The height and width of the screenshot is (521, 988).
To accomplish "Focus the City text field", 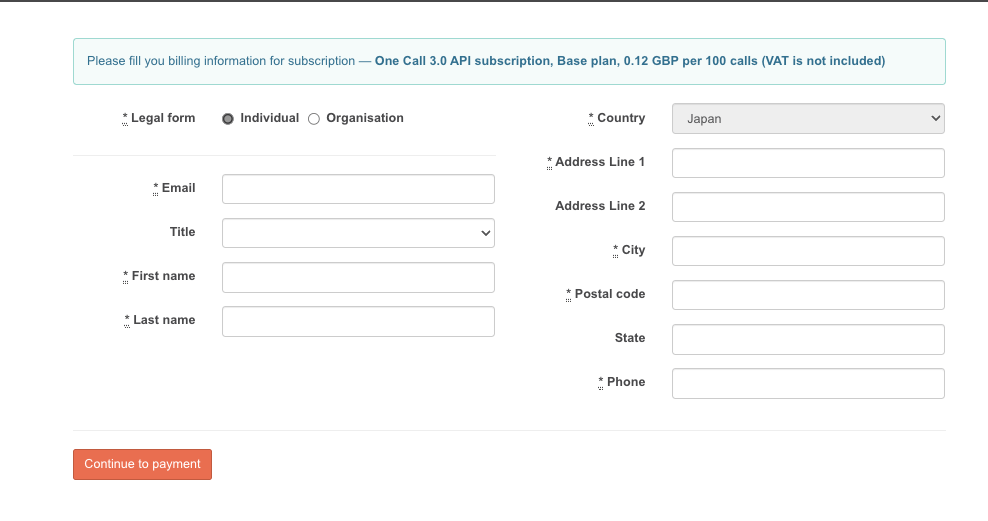I will tap(808, 251).
